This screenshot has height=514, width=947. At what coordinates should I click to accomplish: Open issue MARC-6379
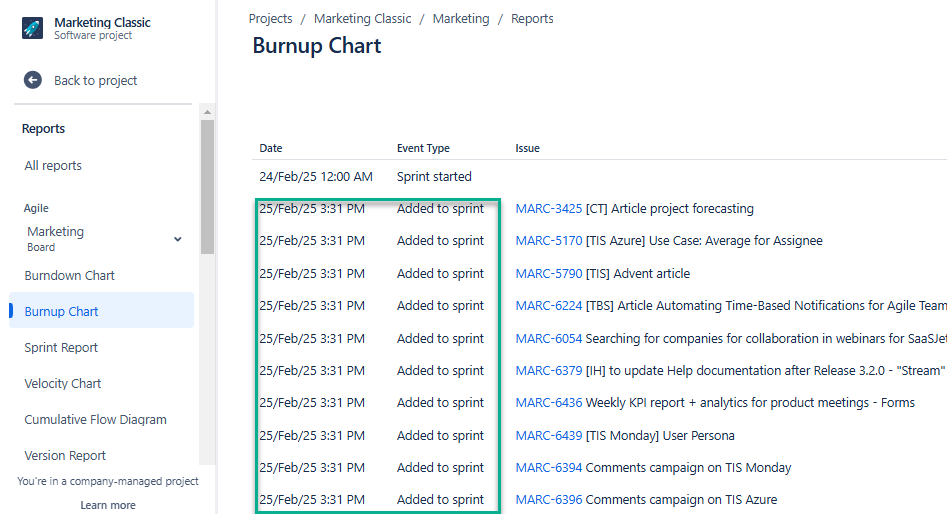point(548,370)
